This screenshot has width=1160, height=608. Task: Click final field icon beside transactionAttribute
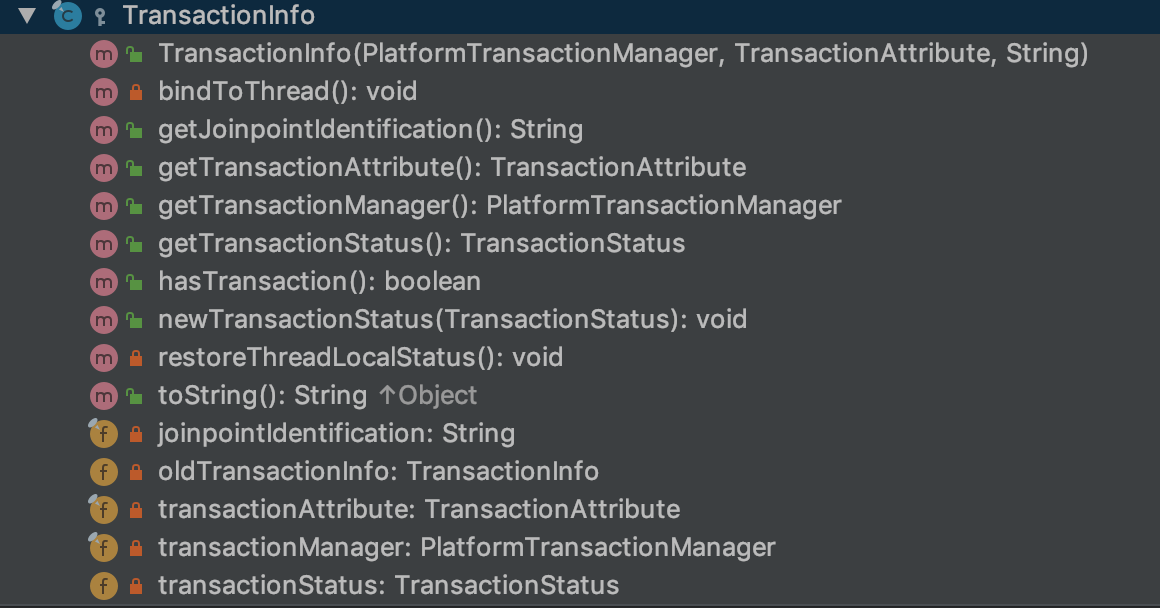(103, 510)
